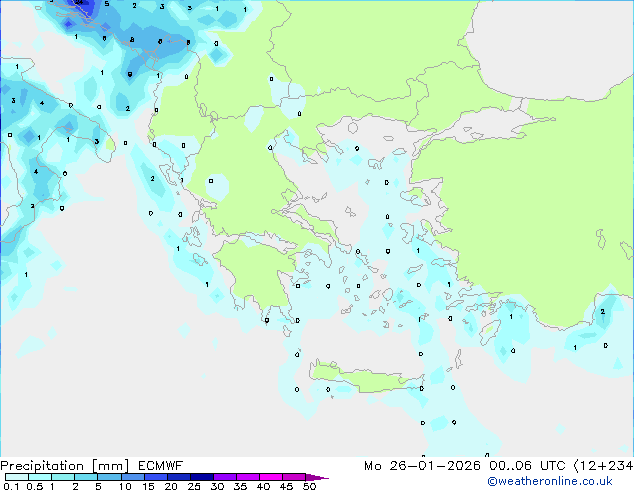
Task: Click the '25' legend scale label
Action: [x=194, y=486]
